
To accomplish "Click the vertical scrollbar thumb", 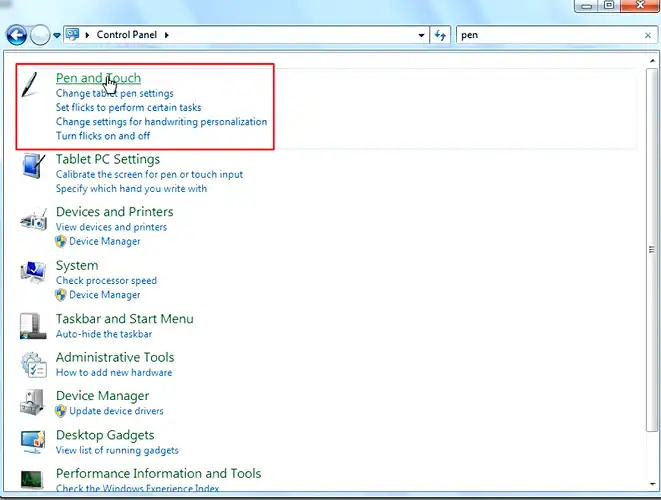I will [x=652, y=250].
